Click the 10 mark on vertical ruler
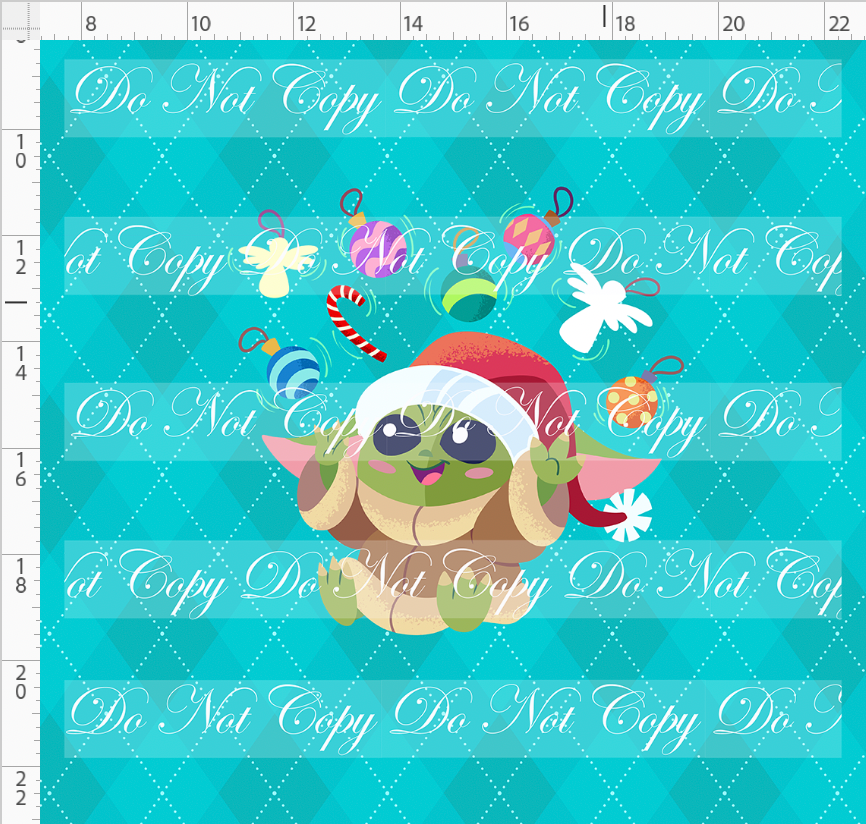Viewport: 866px width, 824px height. click(20, 152)
